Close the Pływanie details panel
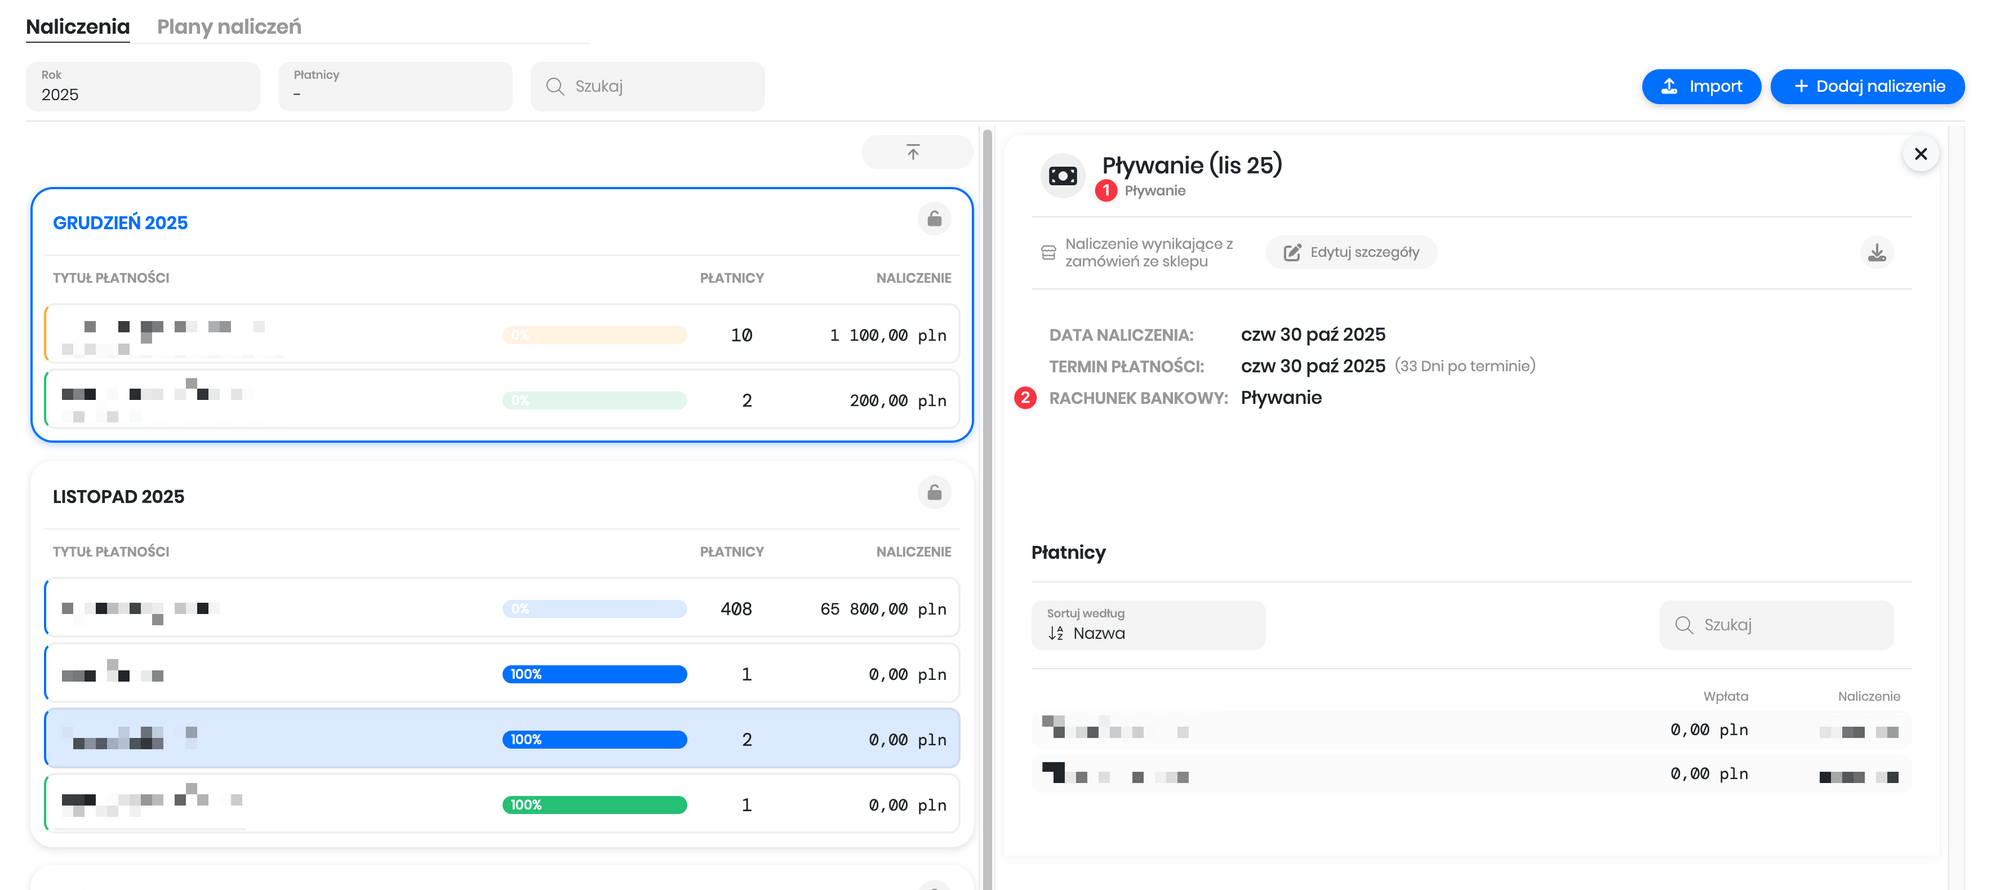 pos(1920,154)
